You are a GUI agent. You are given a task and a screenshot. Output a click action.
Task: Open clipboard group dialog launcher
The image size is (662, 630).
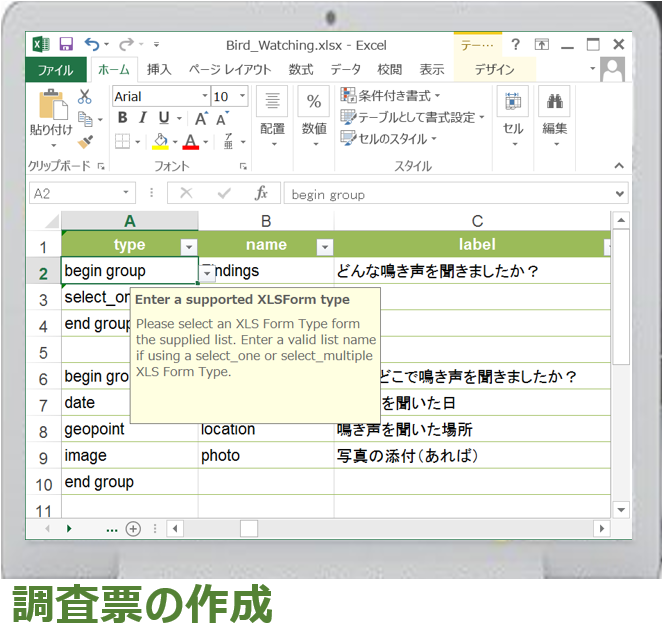[101, 166]
